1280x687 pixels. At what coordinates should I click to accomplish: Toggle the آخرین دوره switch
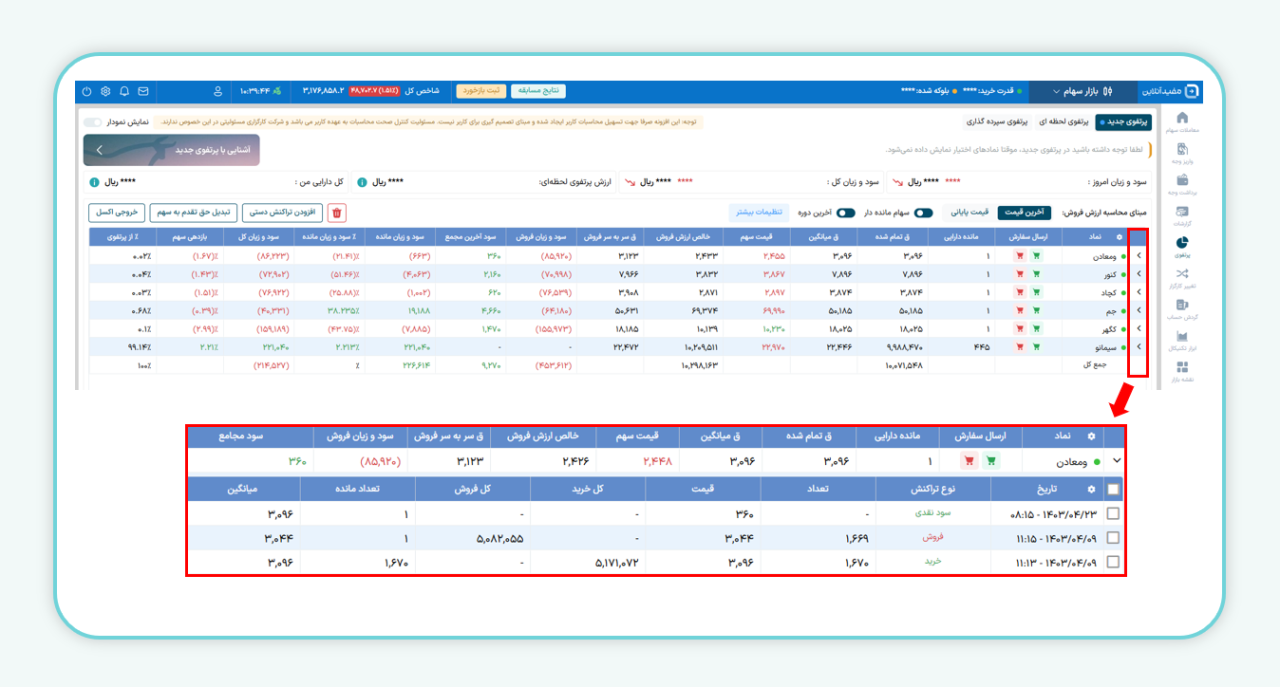[x=846, y=212]
